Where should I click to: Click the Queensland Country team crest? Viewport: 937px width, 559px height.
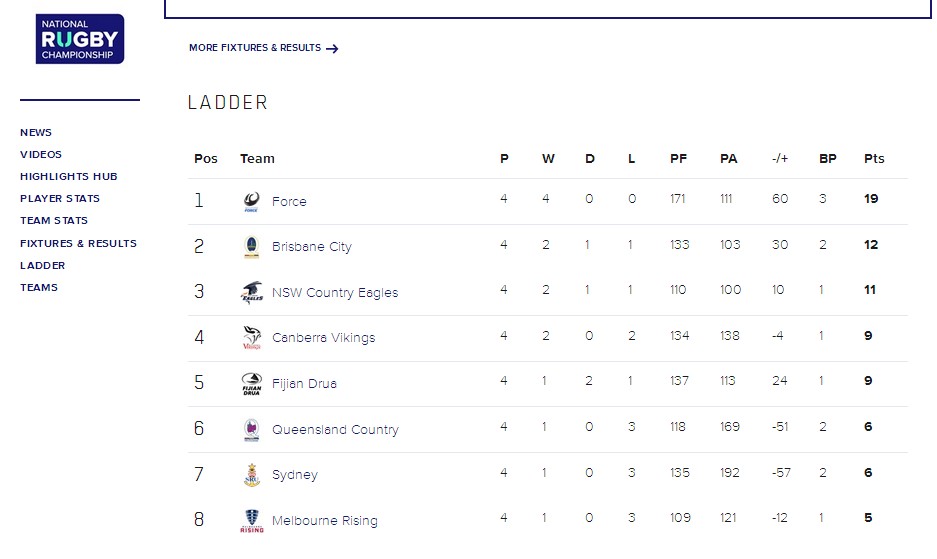point(251,430)
